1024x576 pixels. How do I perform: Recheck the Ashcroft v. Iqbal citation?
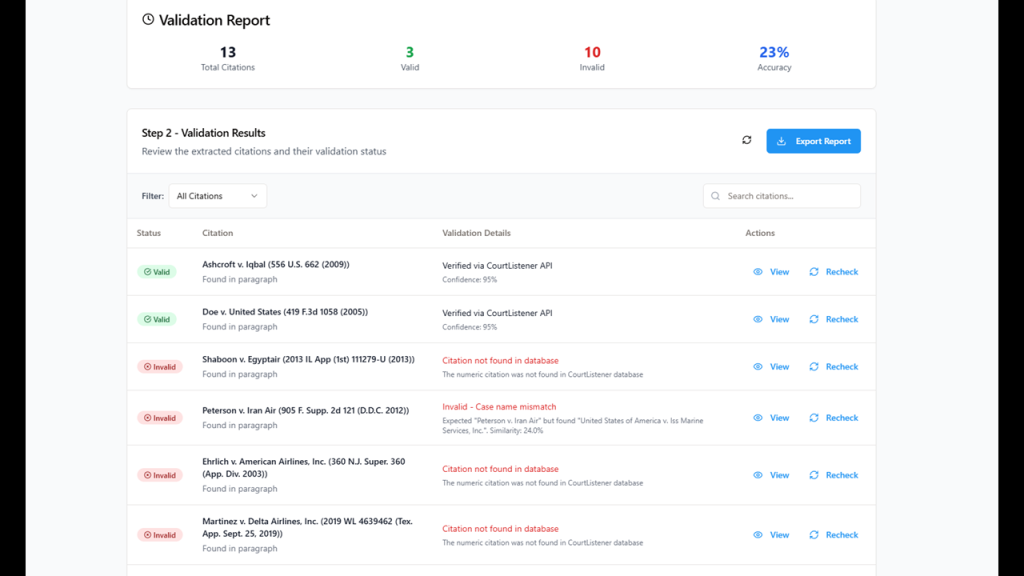(840, 272)
